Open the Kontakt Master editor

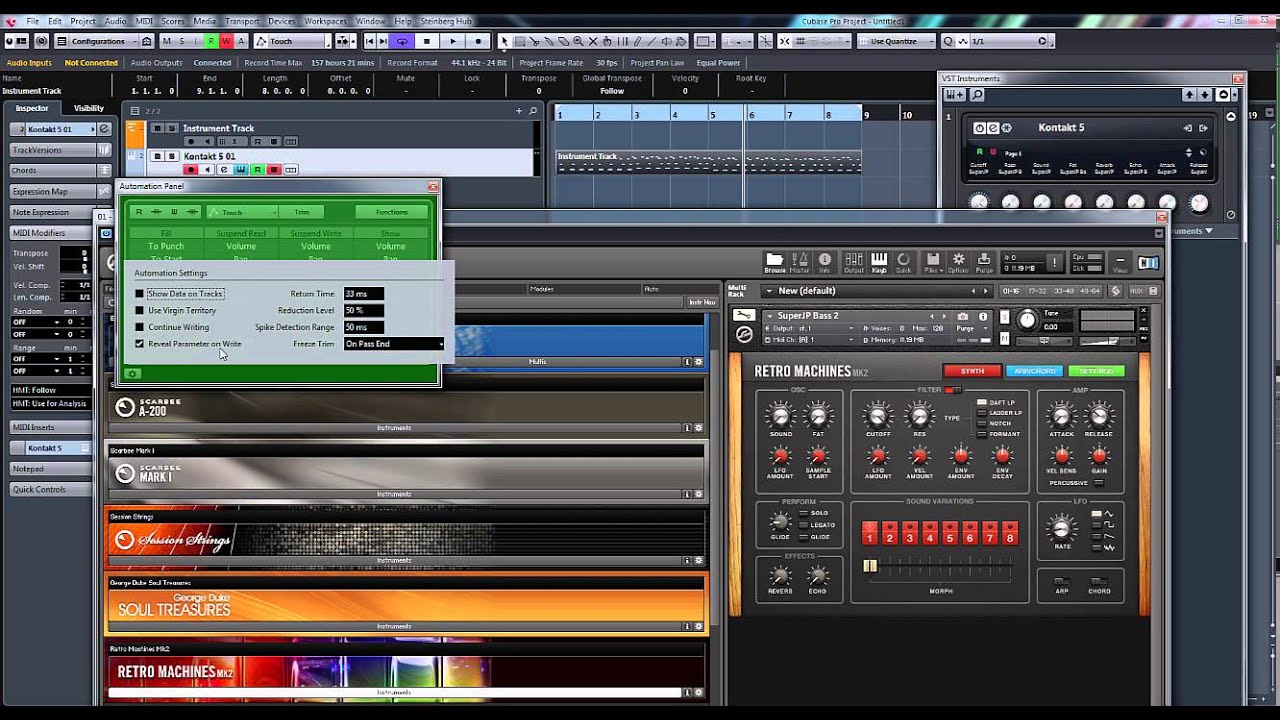click(x=800, y=262)
